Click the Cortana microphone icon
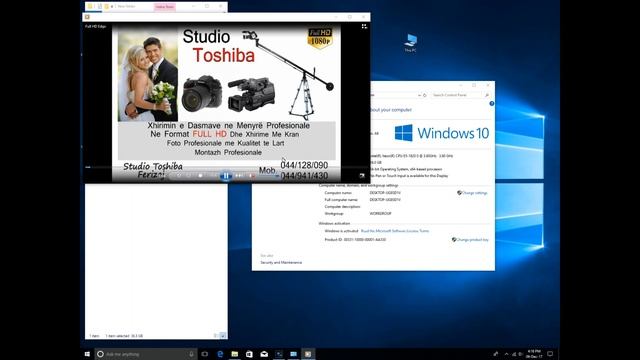Viewport: 640px width, 360px height. (x=191, y=354)
